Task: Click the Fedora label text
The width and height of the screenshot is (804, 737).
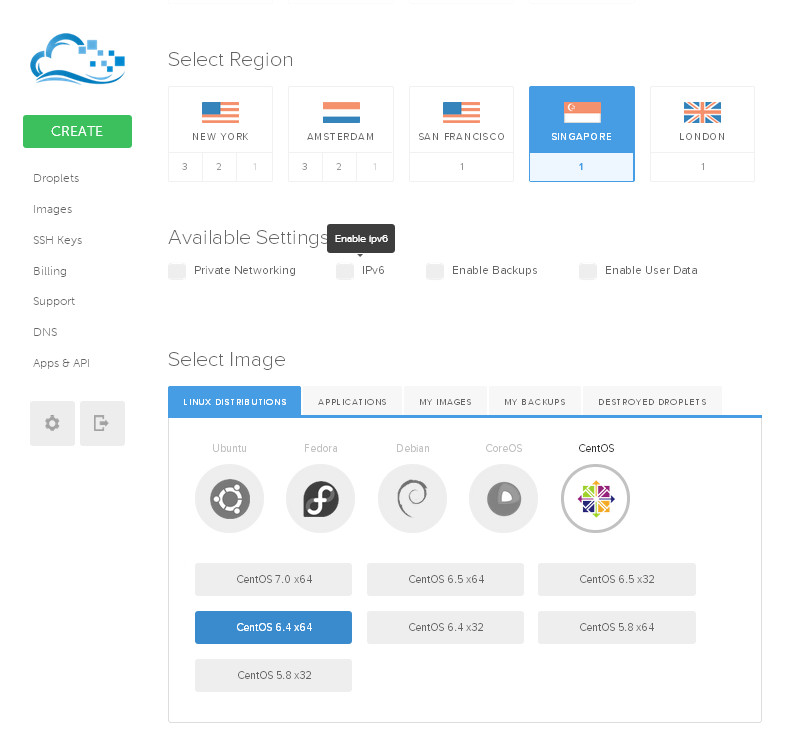Action: coord(320,448)
